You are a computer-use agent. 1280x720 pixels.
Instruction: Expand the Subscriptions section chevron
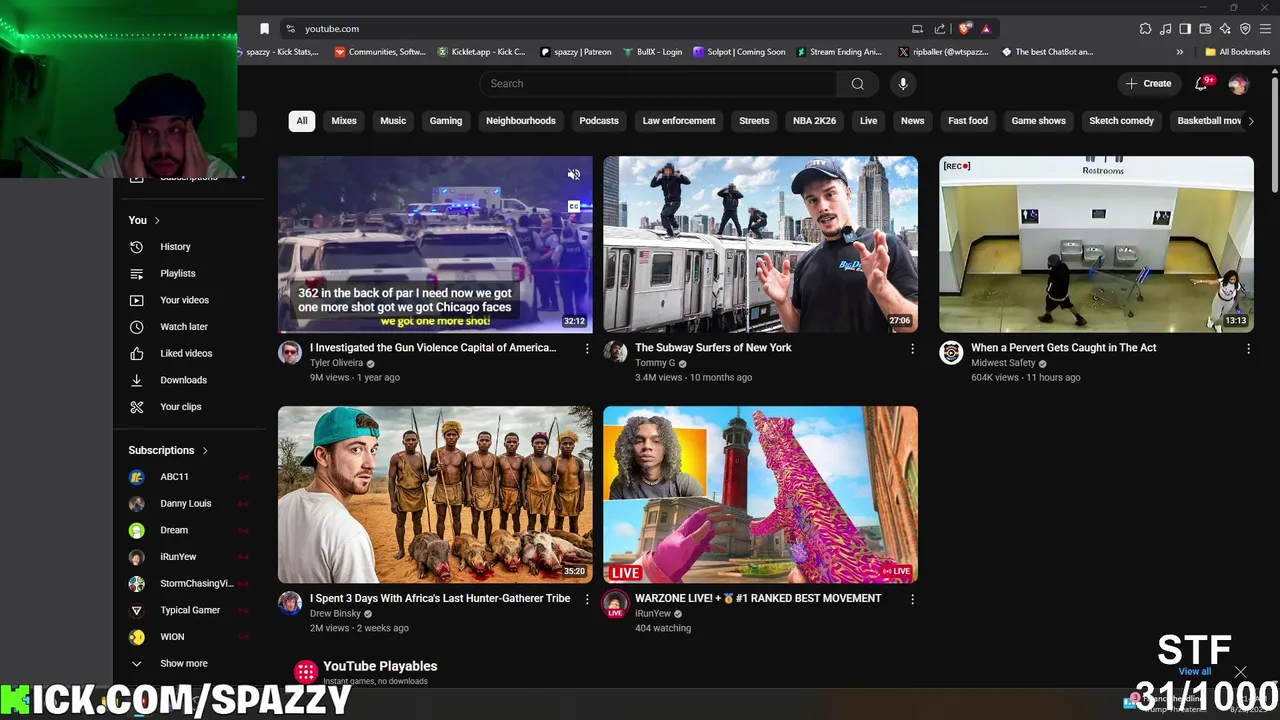[x=205, y=450]
